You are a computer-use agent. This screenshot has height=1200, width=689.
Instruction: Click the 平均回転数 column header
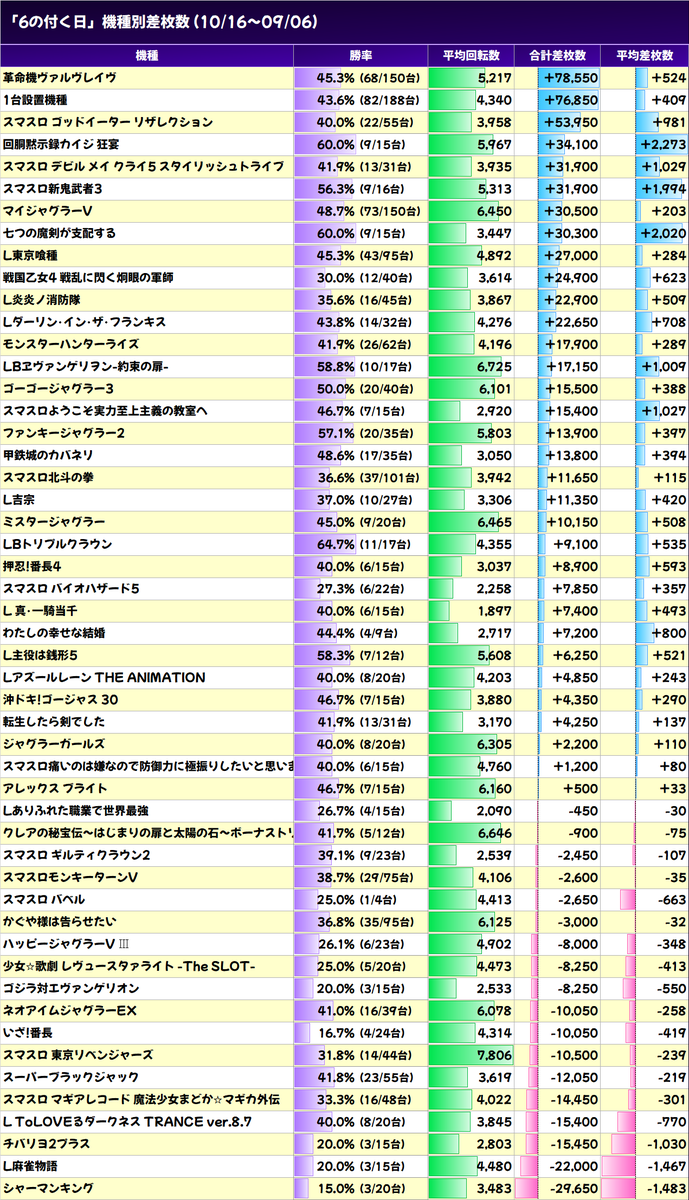tap(469, 55)
